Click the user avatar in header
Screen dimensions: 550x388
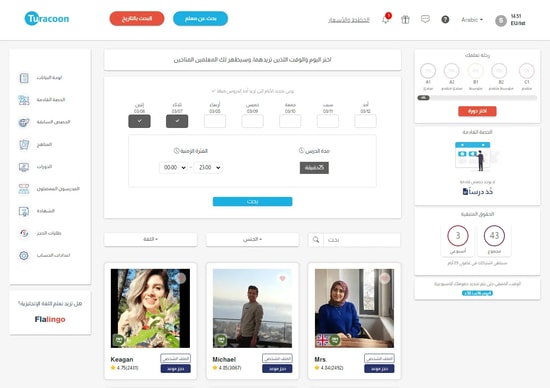[501, 21]
